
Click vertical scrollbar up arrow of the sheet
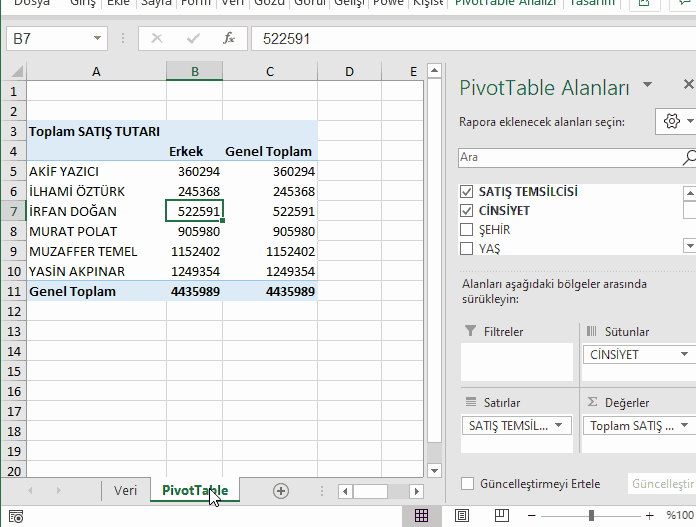434,71
